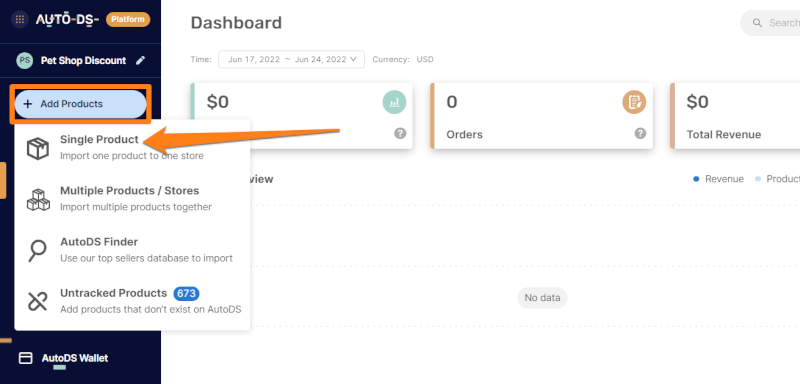This screenshot has height=384, width=800.
Task: Click the help question mark on Orders card
Action: point(640,134)
